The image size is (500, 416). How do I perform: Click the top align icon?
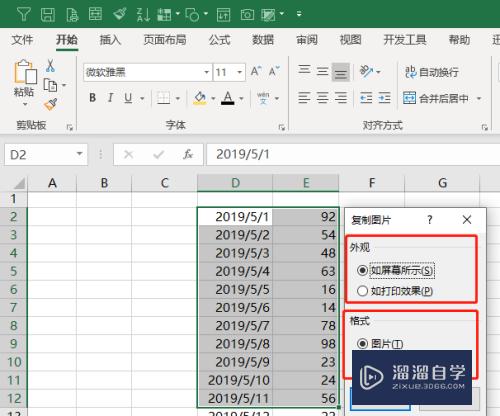tap(304, 70)
